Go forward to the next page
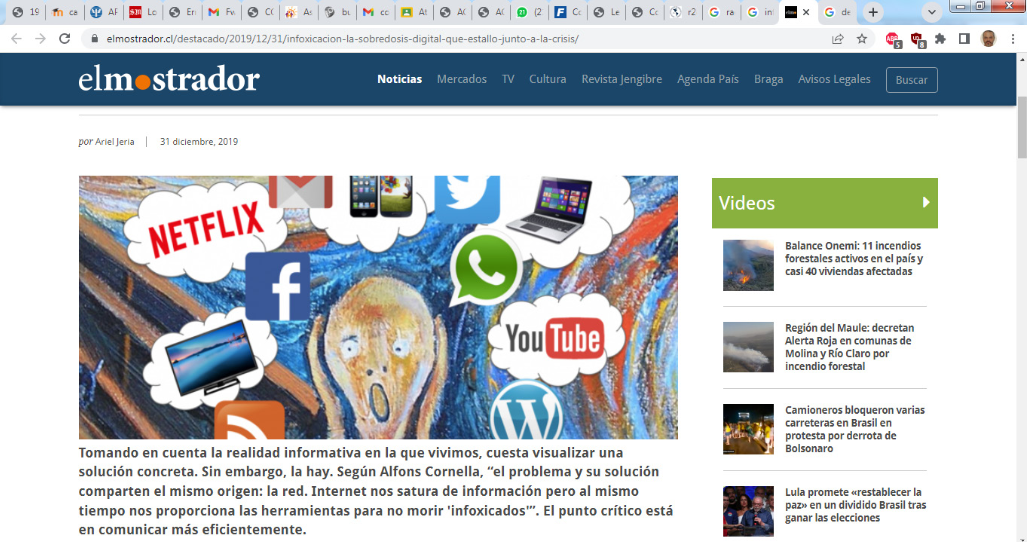 point(41,39)
